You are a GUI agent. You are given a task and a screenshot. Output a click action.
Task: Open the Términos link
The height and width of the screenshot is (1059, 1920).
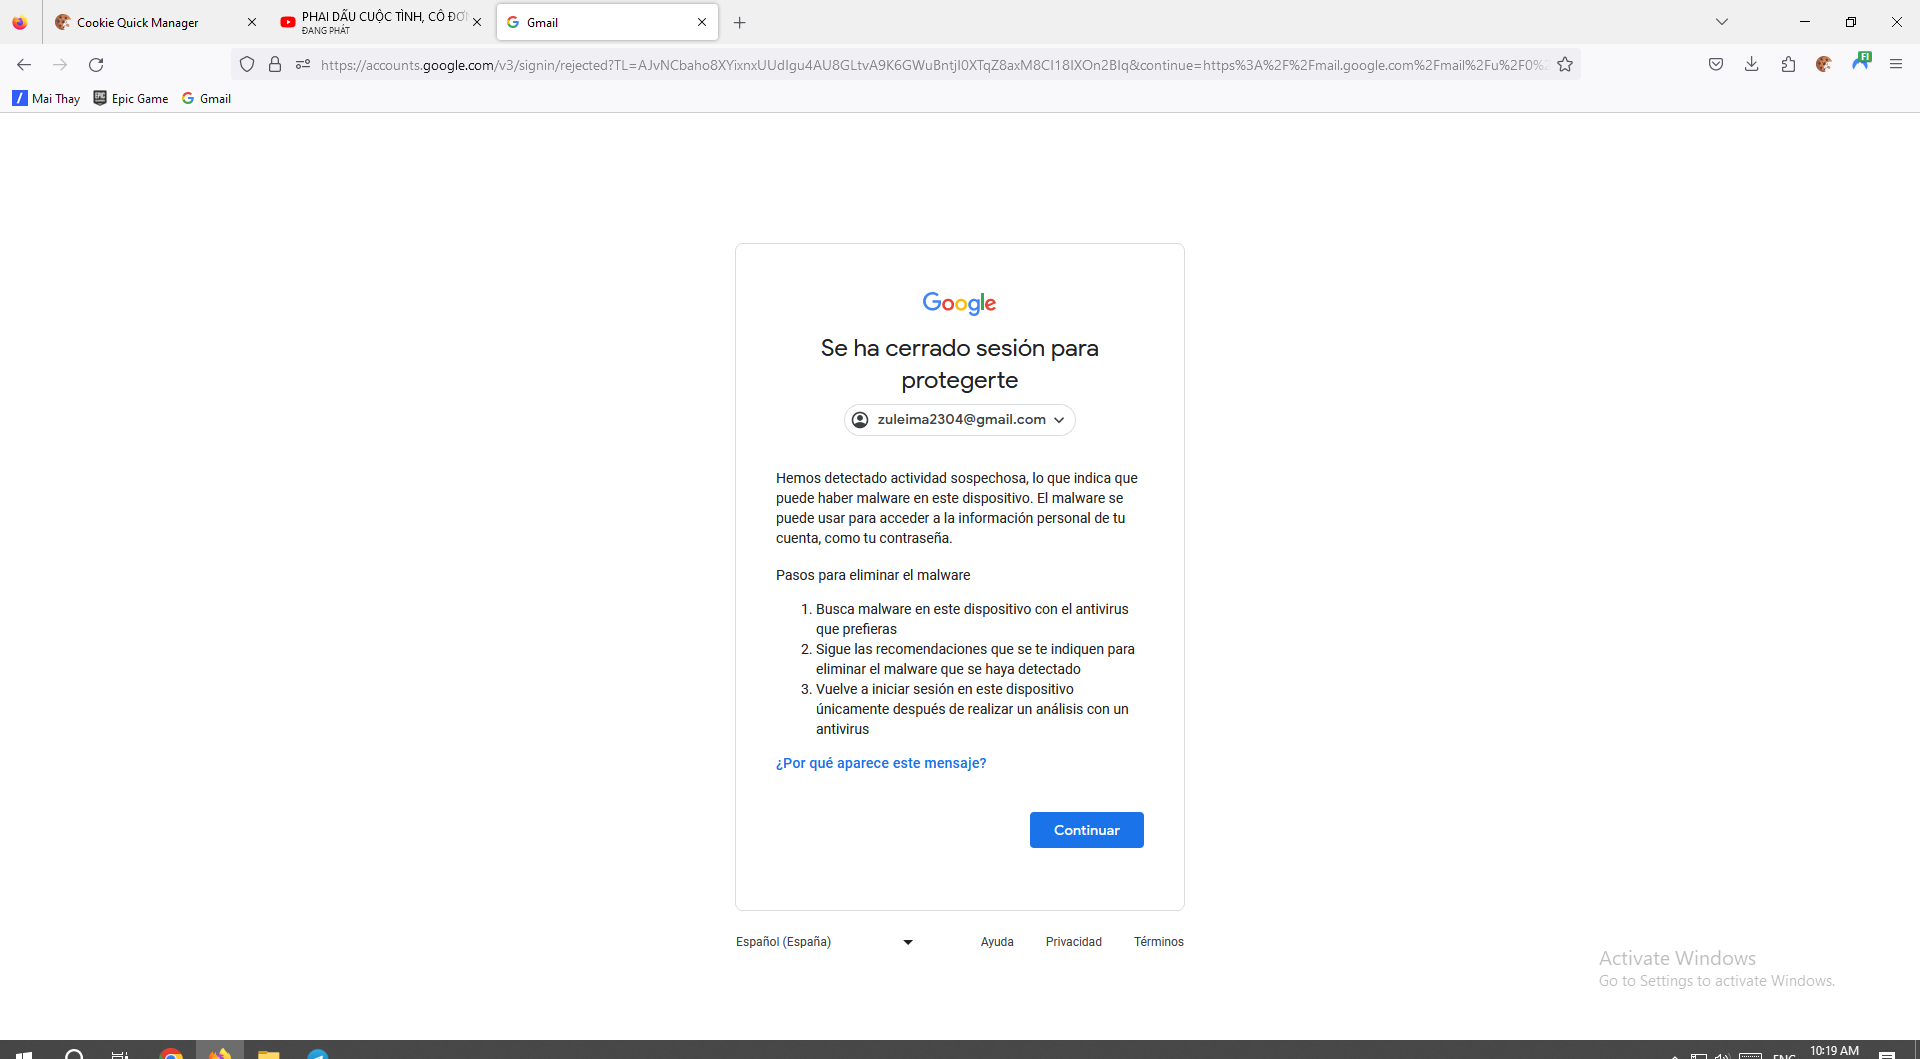1159,942
